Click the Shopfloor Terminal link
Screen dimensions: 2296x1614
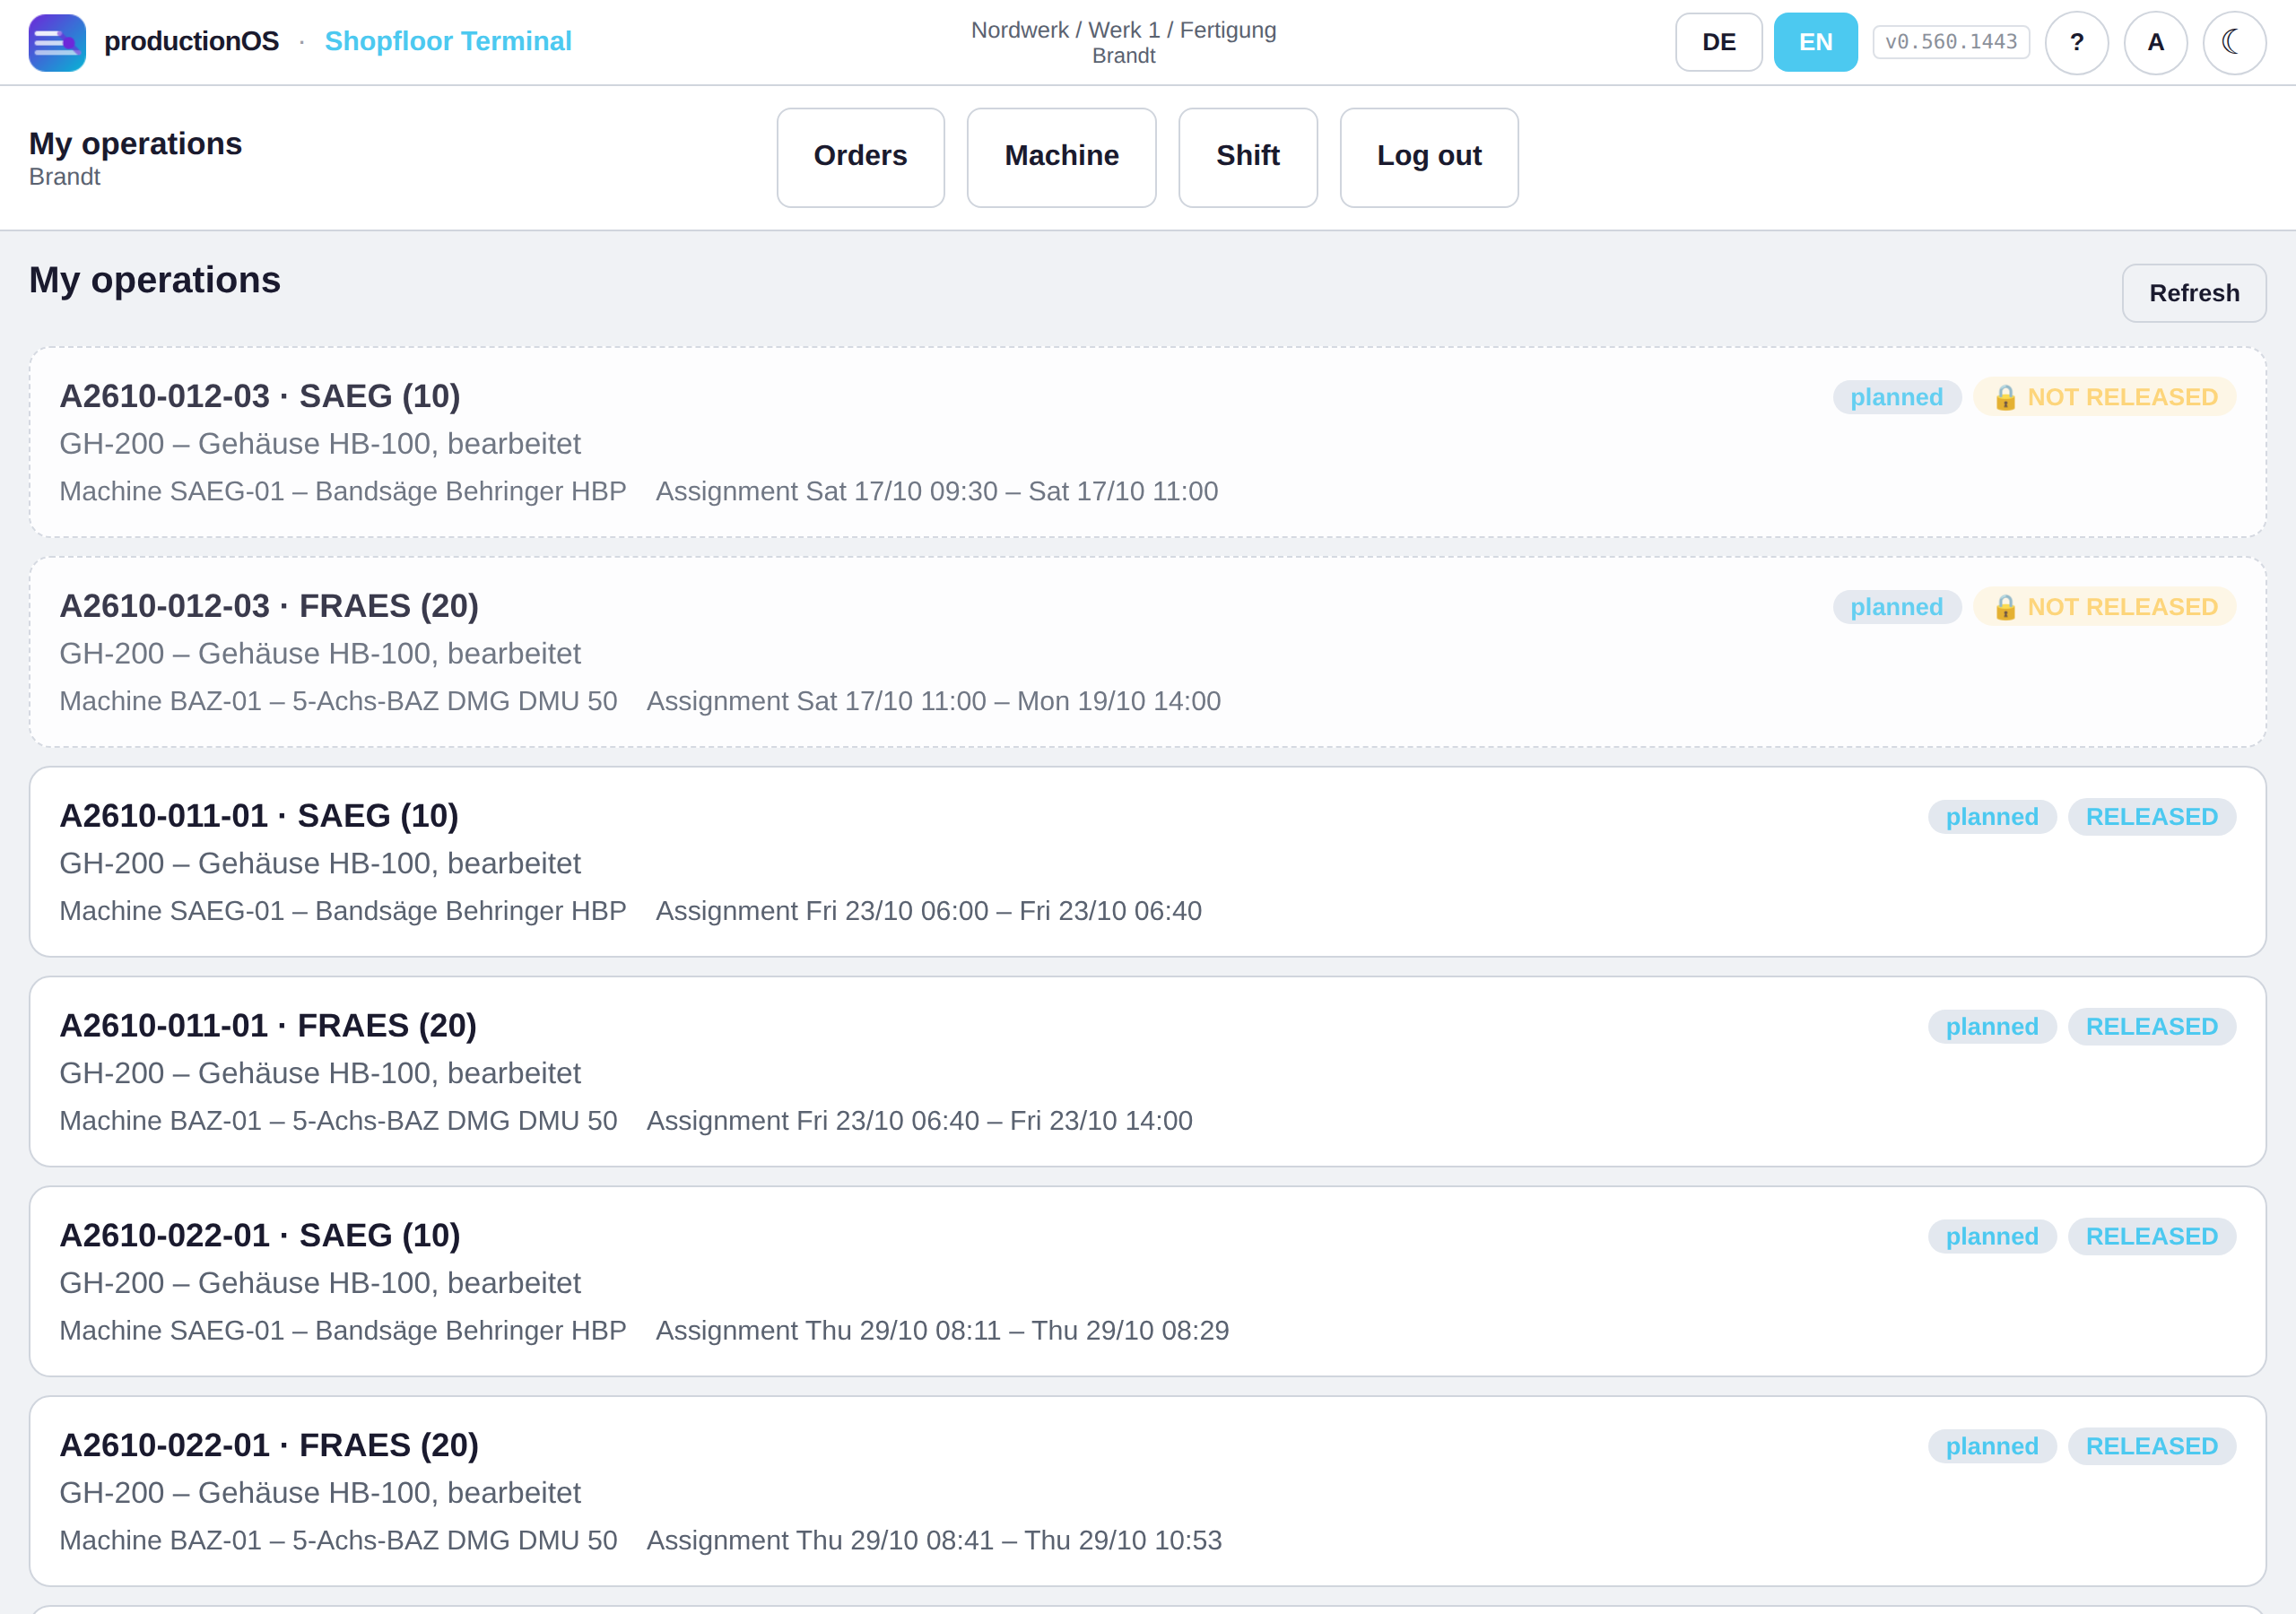point(448,41)
